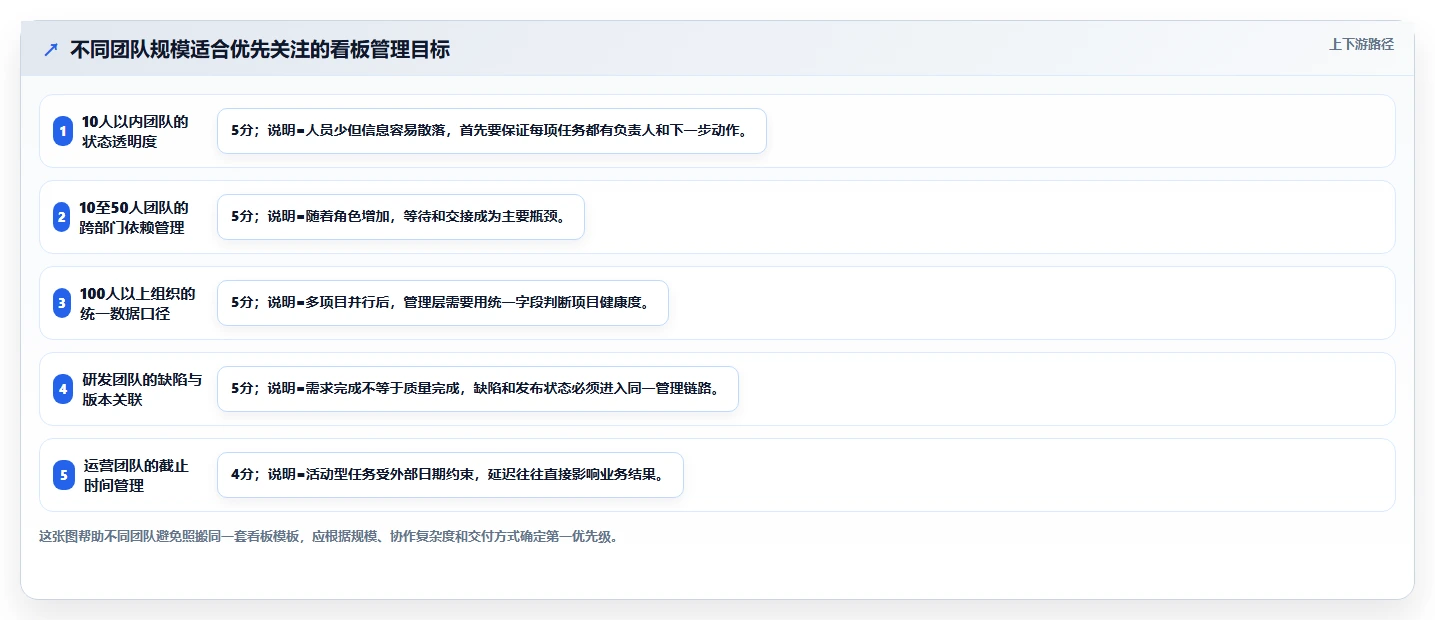This screenshot has height=620, width=1435.
Task: Click the note about 负责人和下一步动作
Action: [x=492, y=131]
